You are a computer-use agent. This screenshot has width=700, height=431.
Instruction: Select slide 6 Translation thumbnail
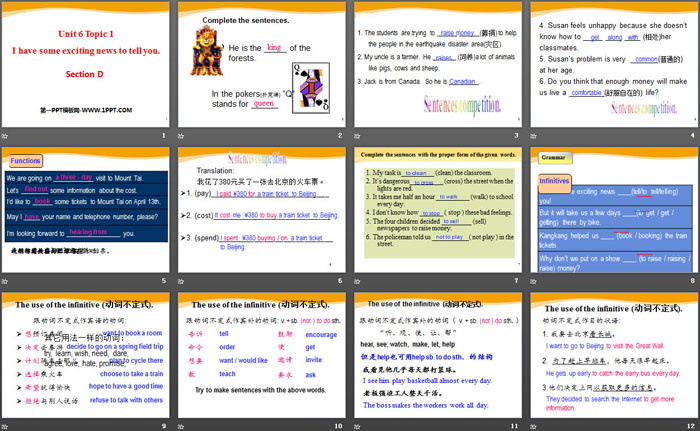coord(262,210)
